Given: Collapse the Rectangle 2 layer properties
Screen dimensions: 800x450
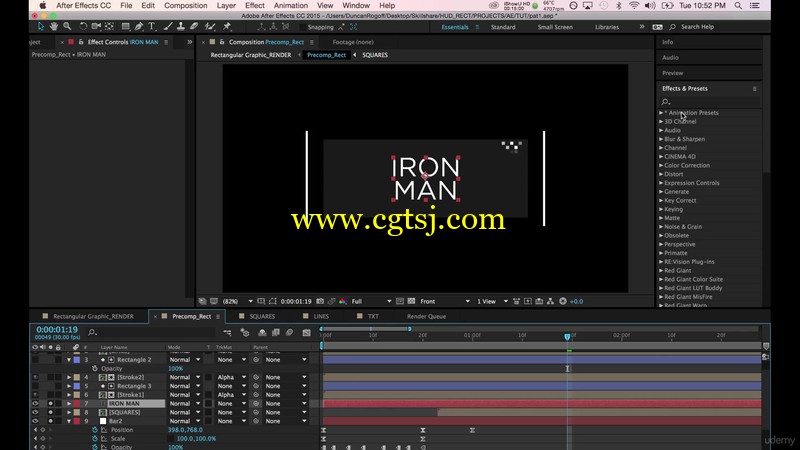Looking at the screenshot, I should point(69,360).
